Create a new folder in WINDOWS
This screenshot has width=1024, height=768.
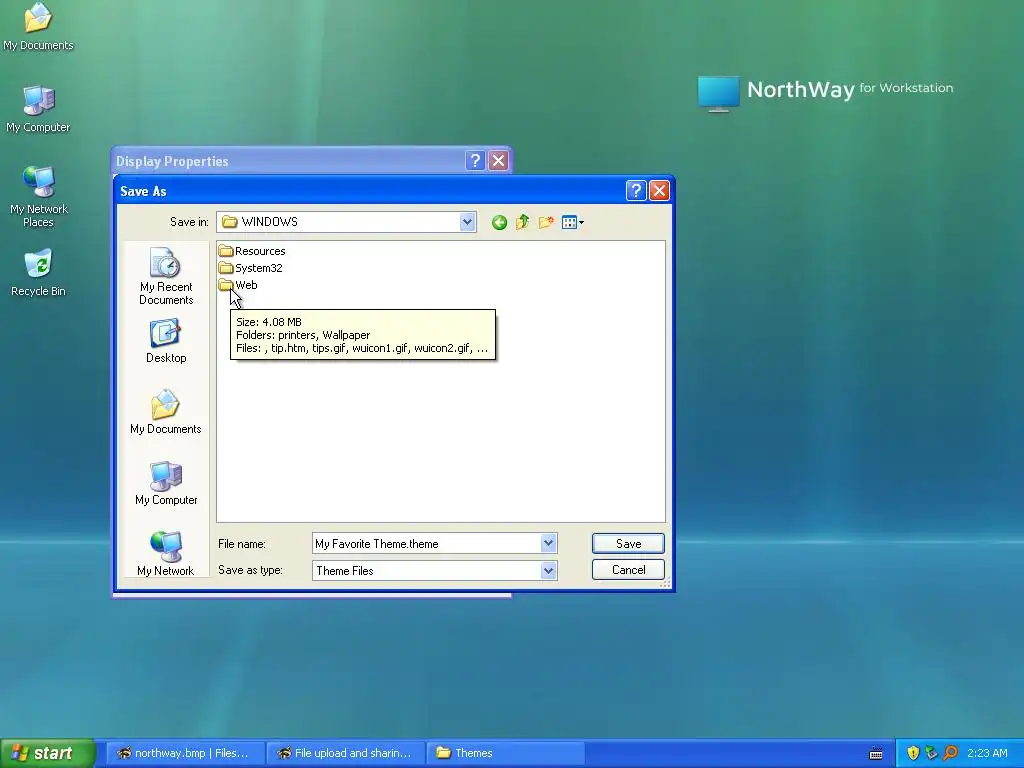(546, 223)
